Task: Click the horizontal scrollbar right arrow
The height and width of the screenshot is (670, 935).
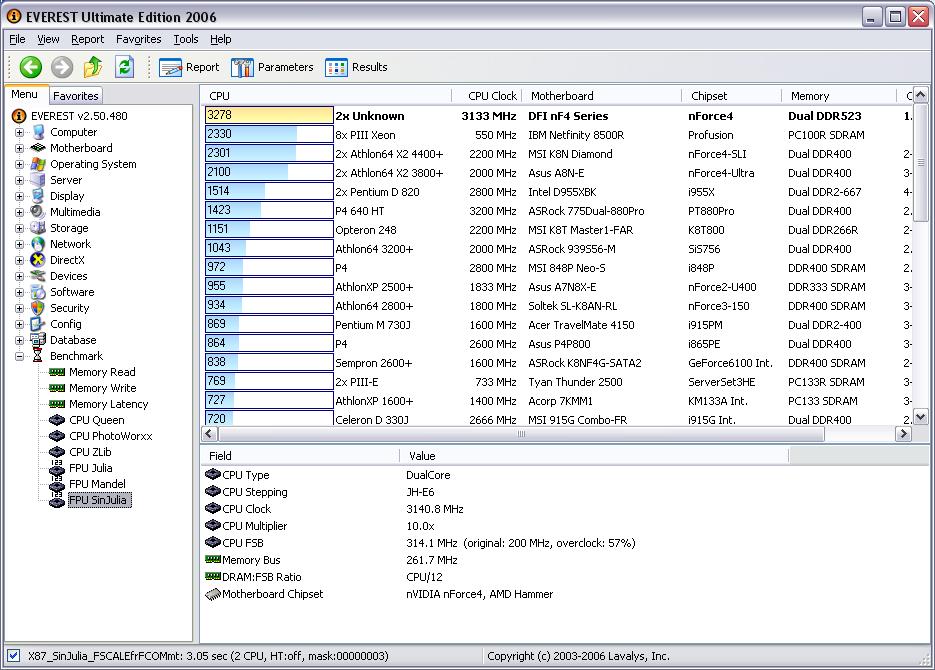Action: click(903, 434)
